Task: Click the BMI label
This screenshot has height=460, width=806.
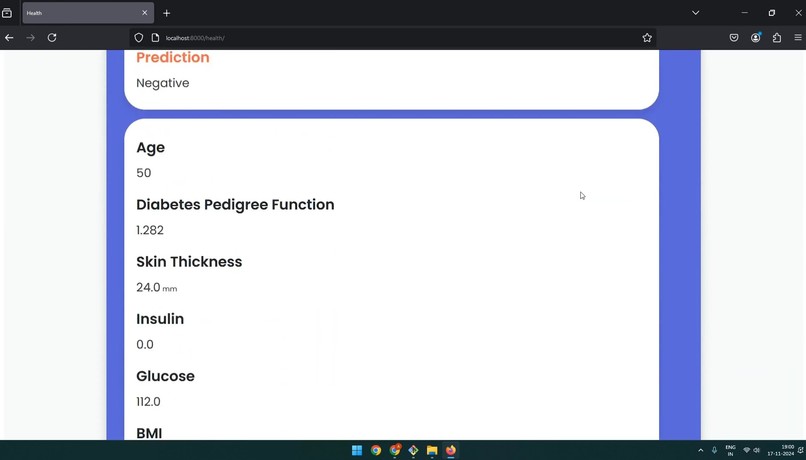Action: [149, 433]
